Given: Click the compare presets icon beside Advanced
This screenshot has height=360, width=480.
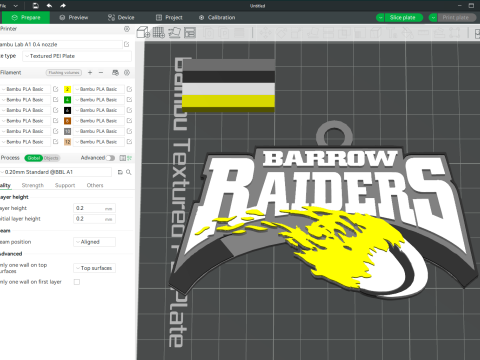Looking at the screenshot, I should [123, 158].
